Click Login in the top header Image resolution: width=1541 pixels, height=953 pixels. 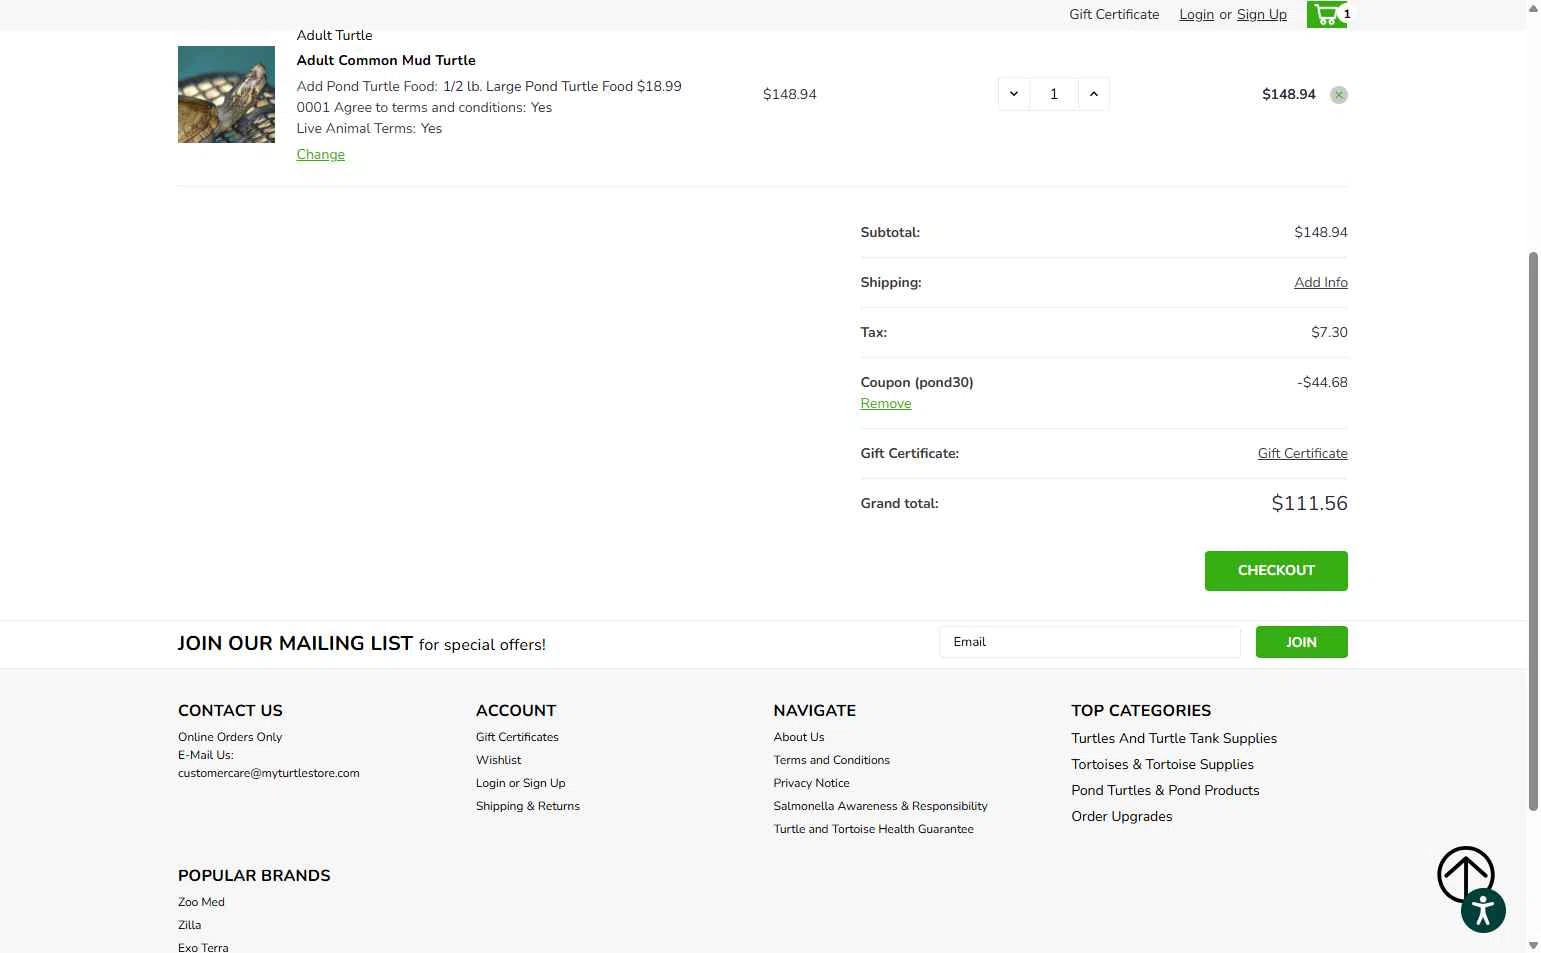[x=1196, y=14]
